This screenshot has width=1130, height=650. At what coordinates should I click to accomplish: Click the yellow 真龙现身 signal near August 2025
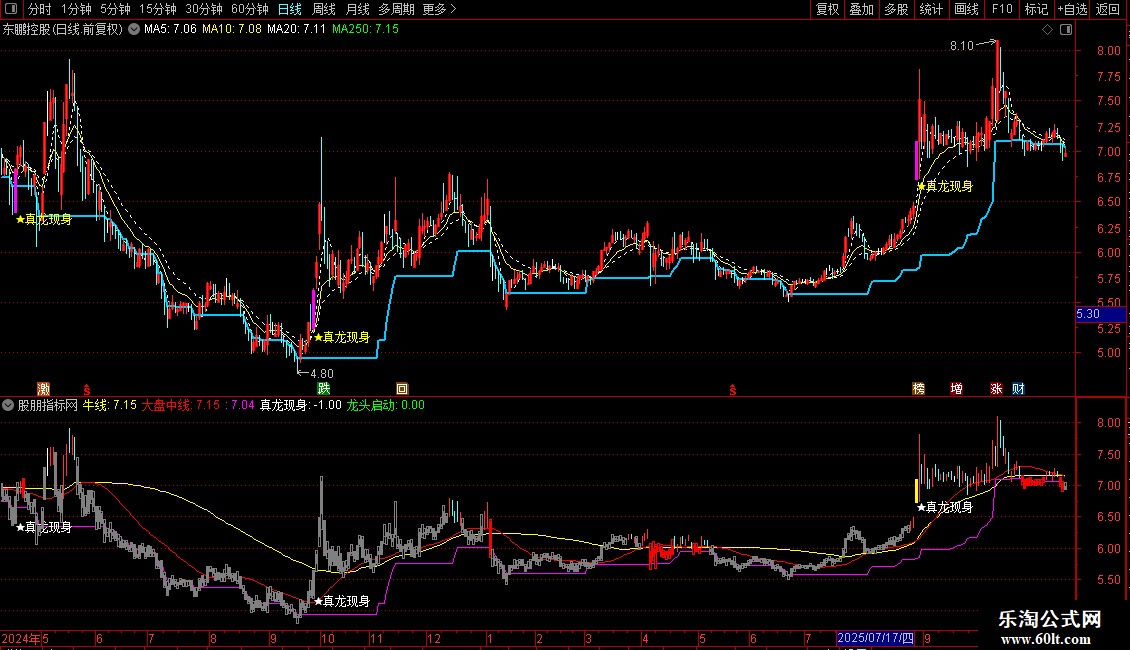(x=945, y=187)
